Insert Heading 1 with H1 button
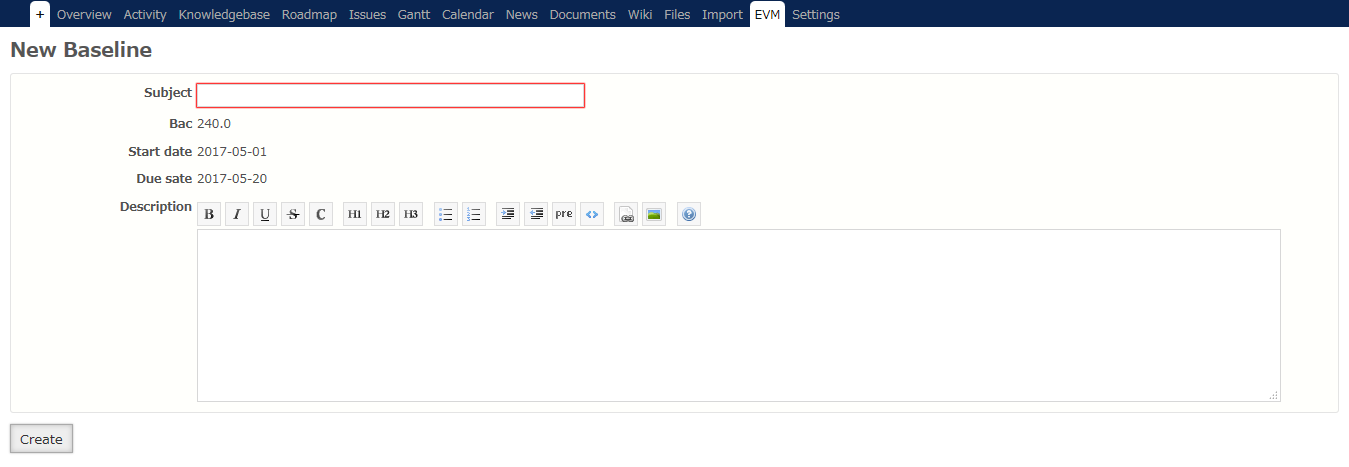The width and height of the screenshot is (1349, 467). pos(355,214)
